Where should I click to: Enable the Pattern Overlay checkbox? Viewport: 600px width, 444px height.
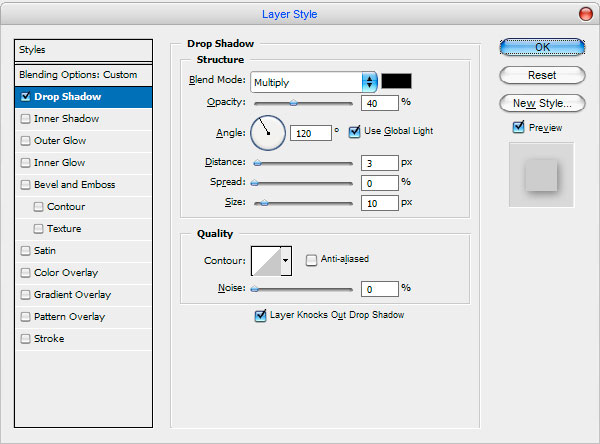(25, 317)
